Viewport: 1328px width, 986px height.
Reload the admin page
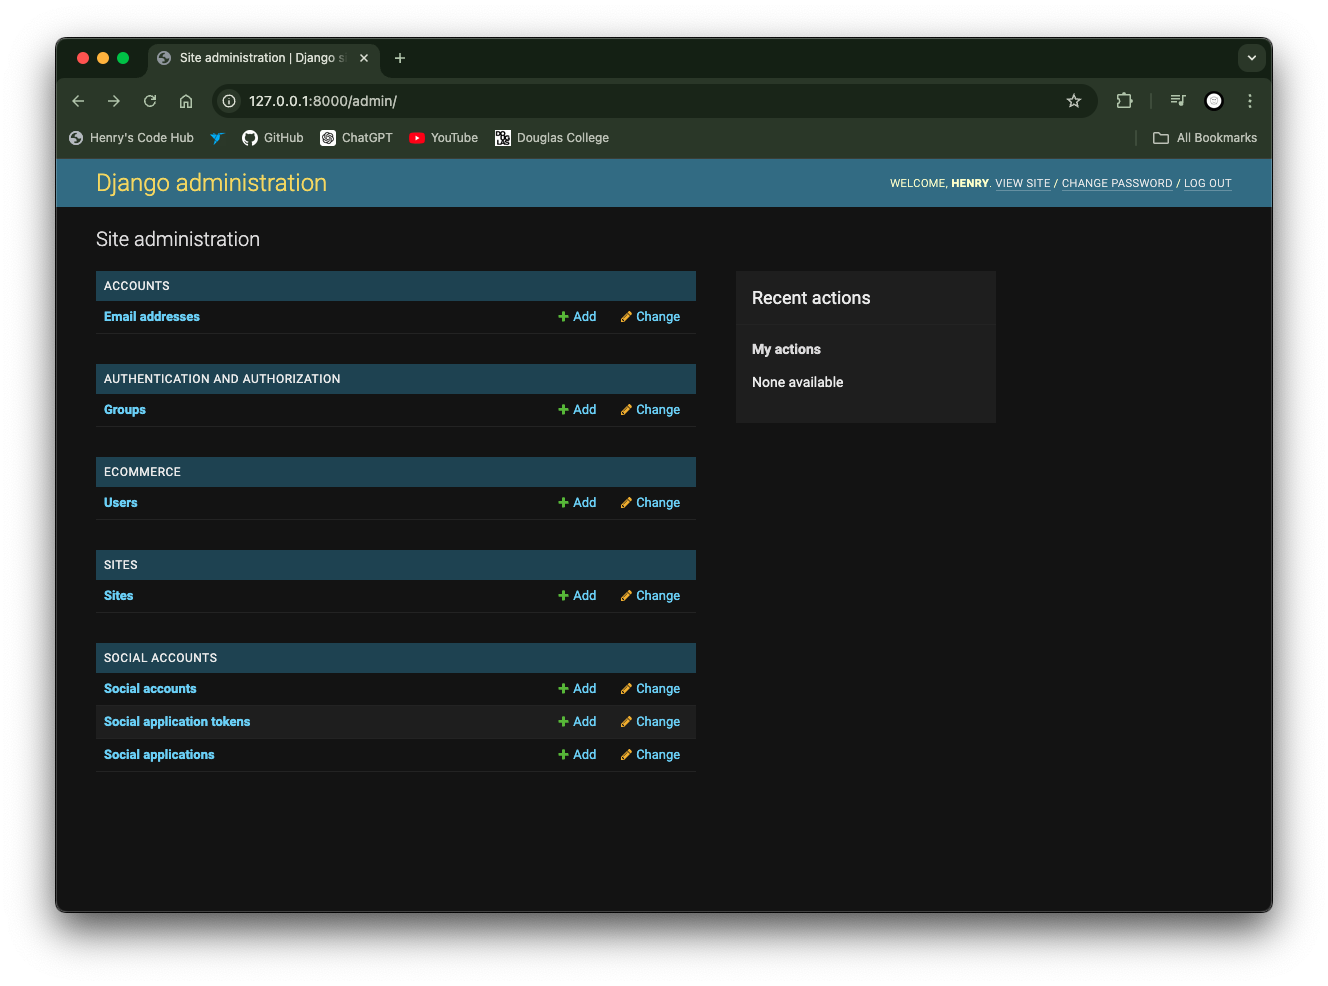(x=150, y=101)
